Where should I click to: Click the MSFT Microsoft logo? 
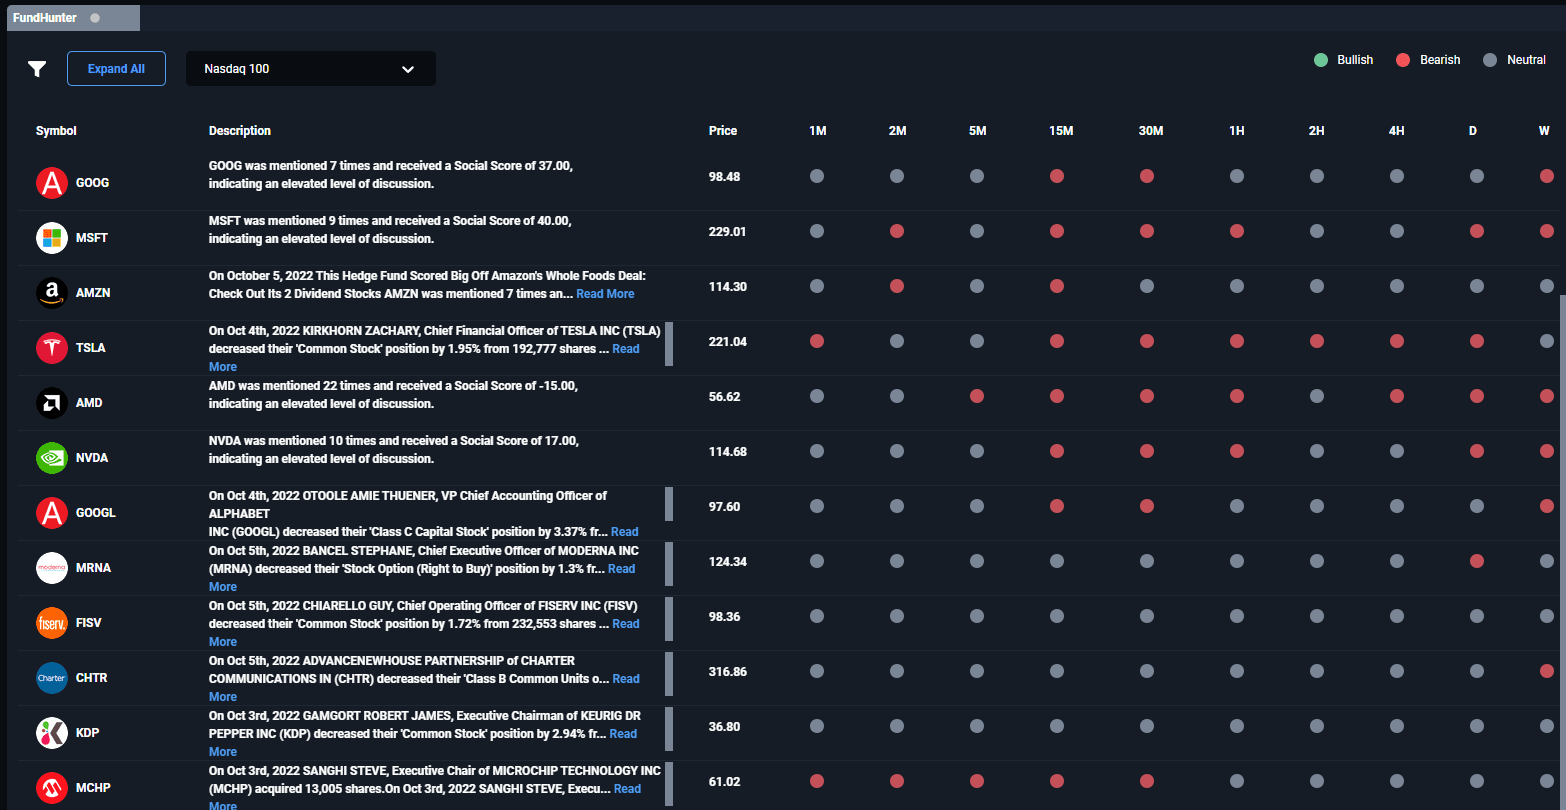[x=52, y=238]
